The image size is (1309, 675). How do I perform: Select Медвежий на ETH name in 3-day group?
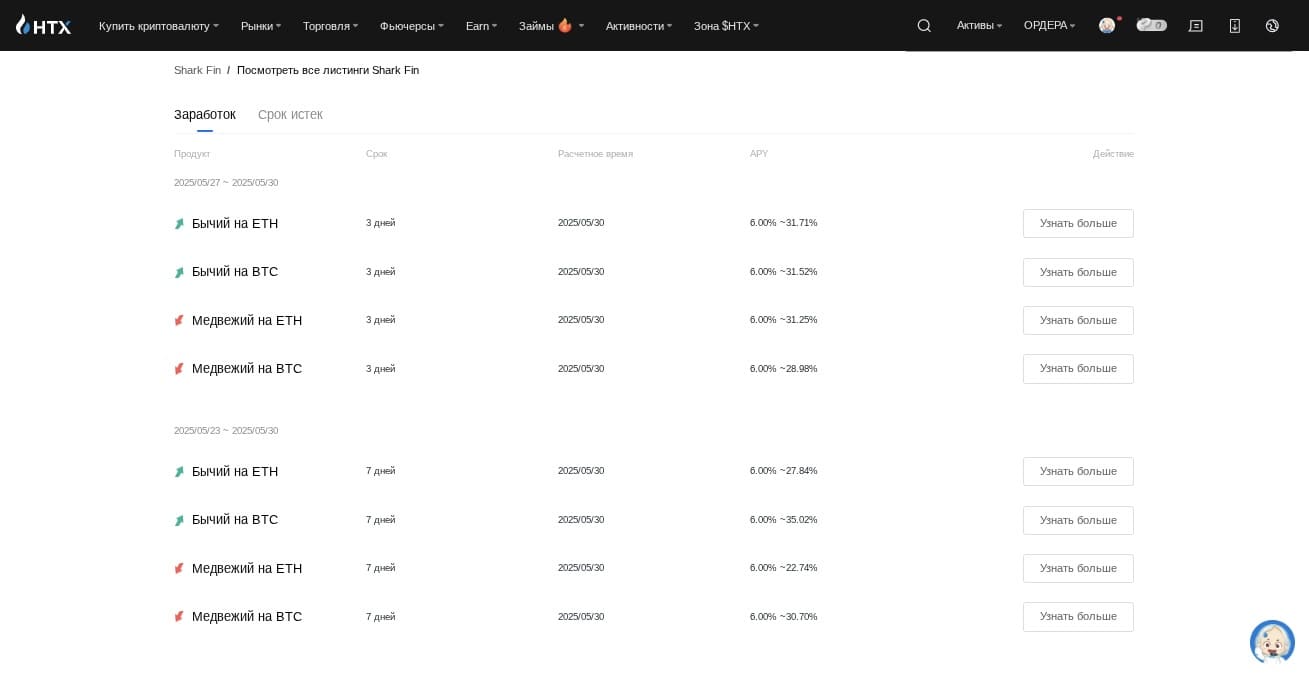point(247,321)
